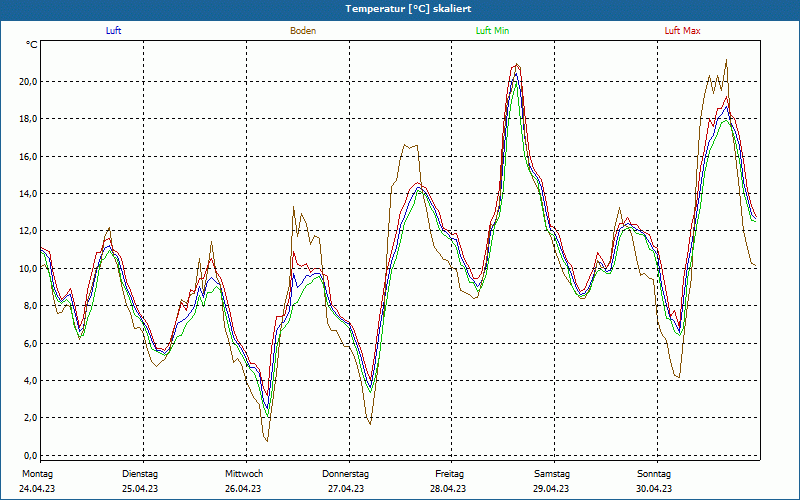Click the '12,0' y-axis value
The width and height of the screenshot is (800, 500).
pyautogui.click(x=28, y=231)
